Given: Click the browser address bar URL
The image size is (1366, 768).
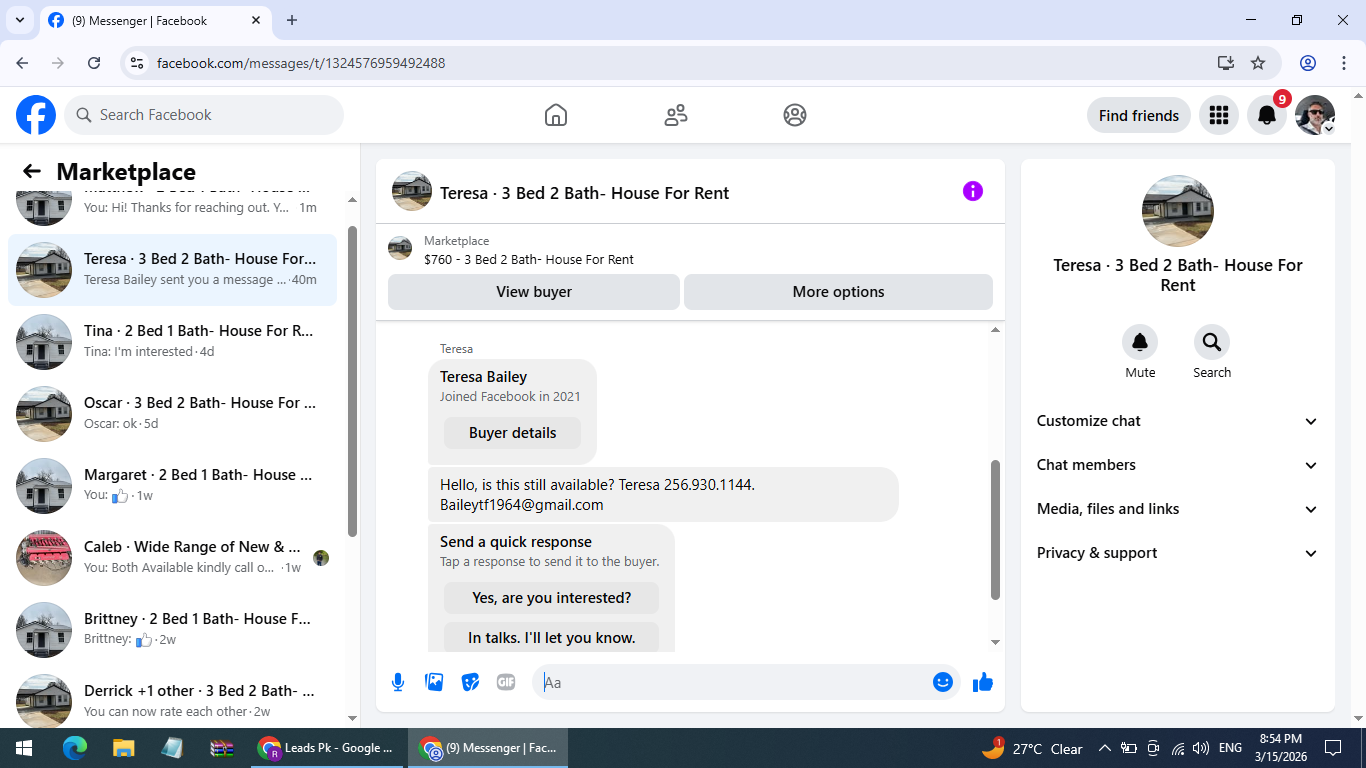Looking at the screenshot, I should (x=301, y=63).
